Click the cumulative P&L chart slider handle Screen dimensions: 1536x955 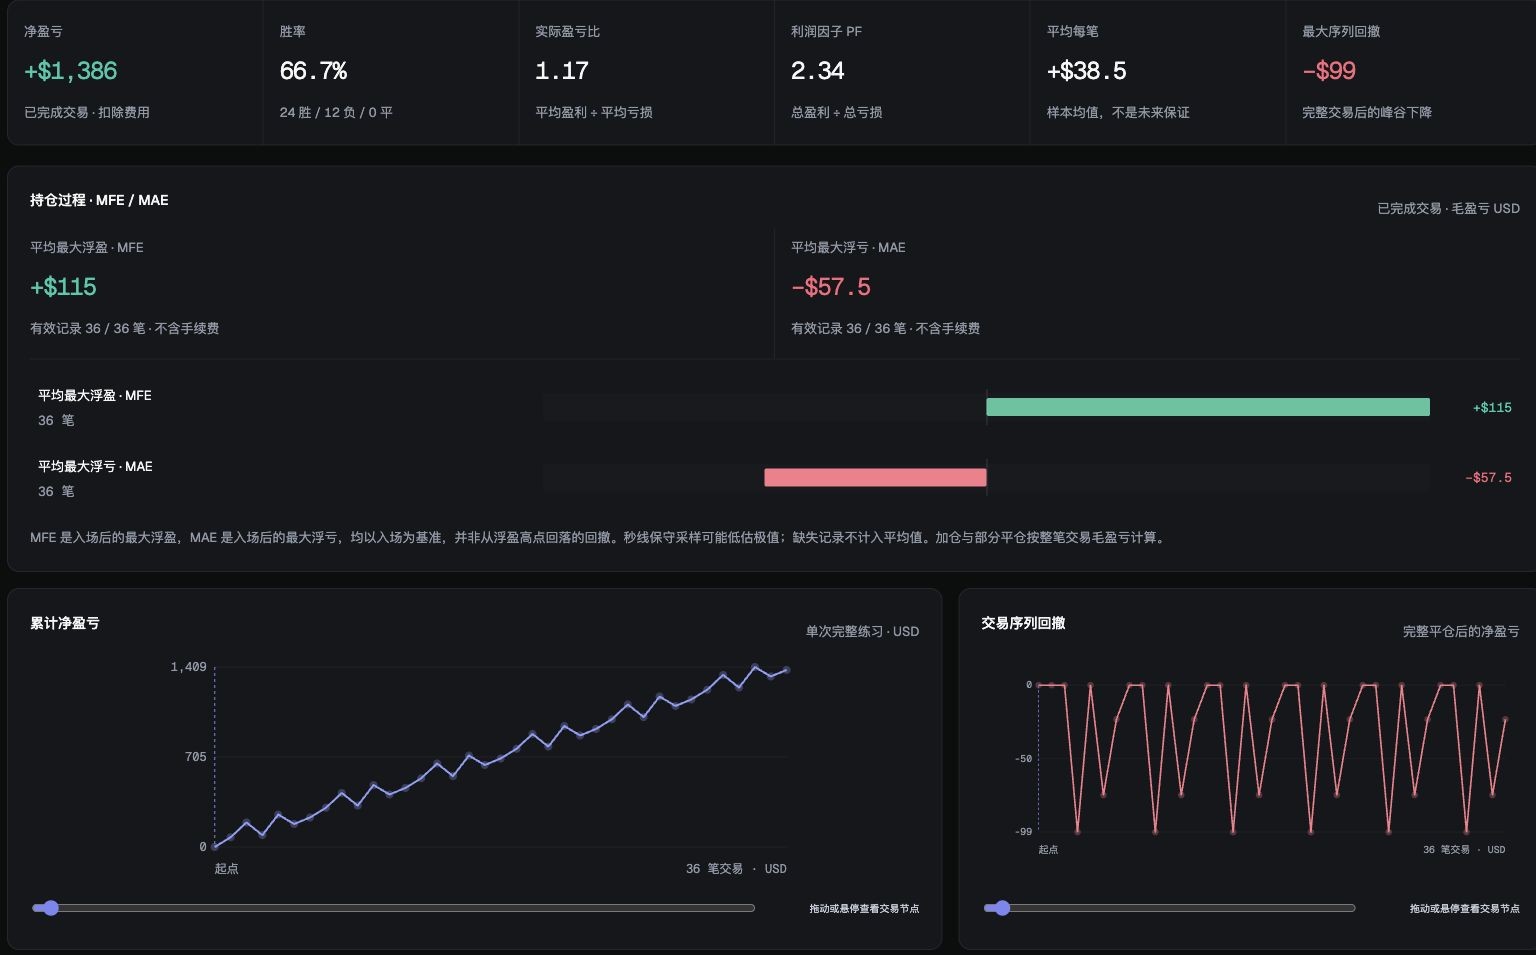(51, 908)
